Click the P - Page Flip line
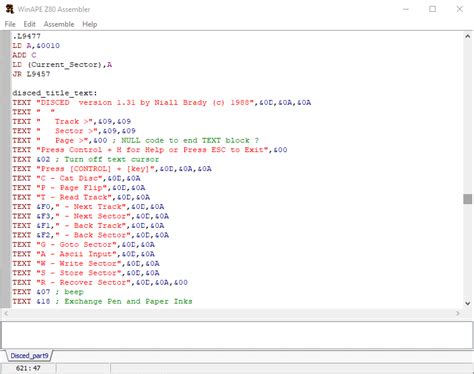 tap(79, 188)
